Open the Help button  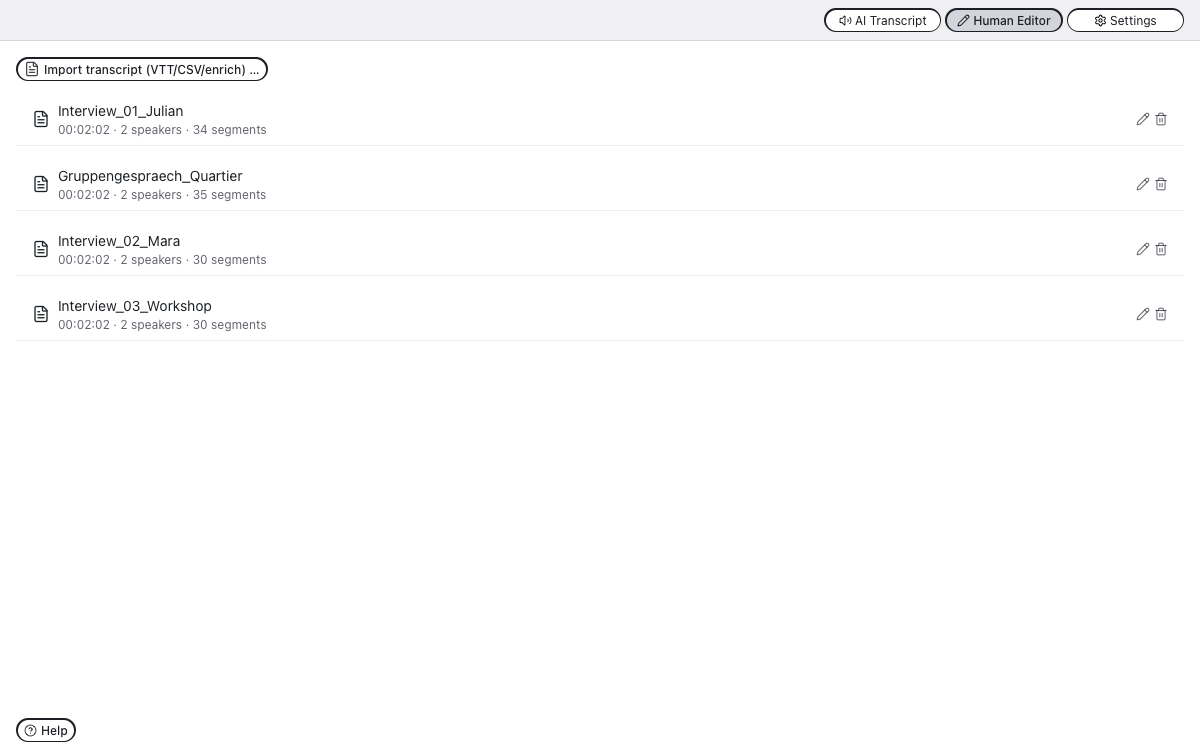(x=46, y=730)
